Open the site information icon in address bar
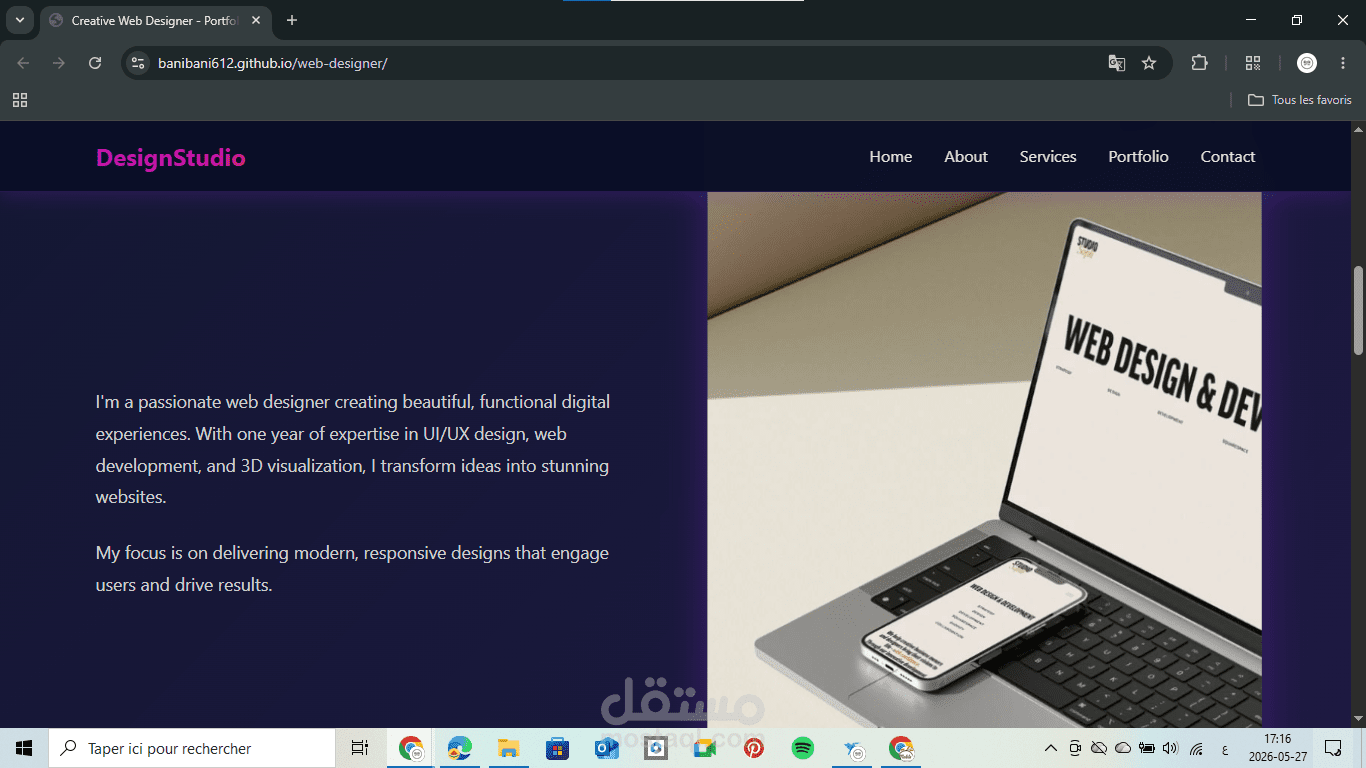The width and height of the screenshot is (1366, 768). pyautogui.click(x=139, y=63)
